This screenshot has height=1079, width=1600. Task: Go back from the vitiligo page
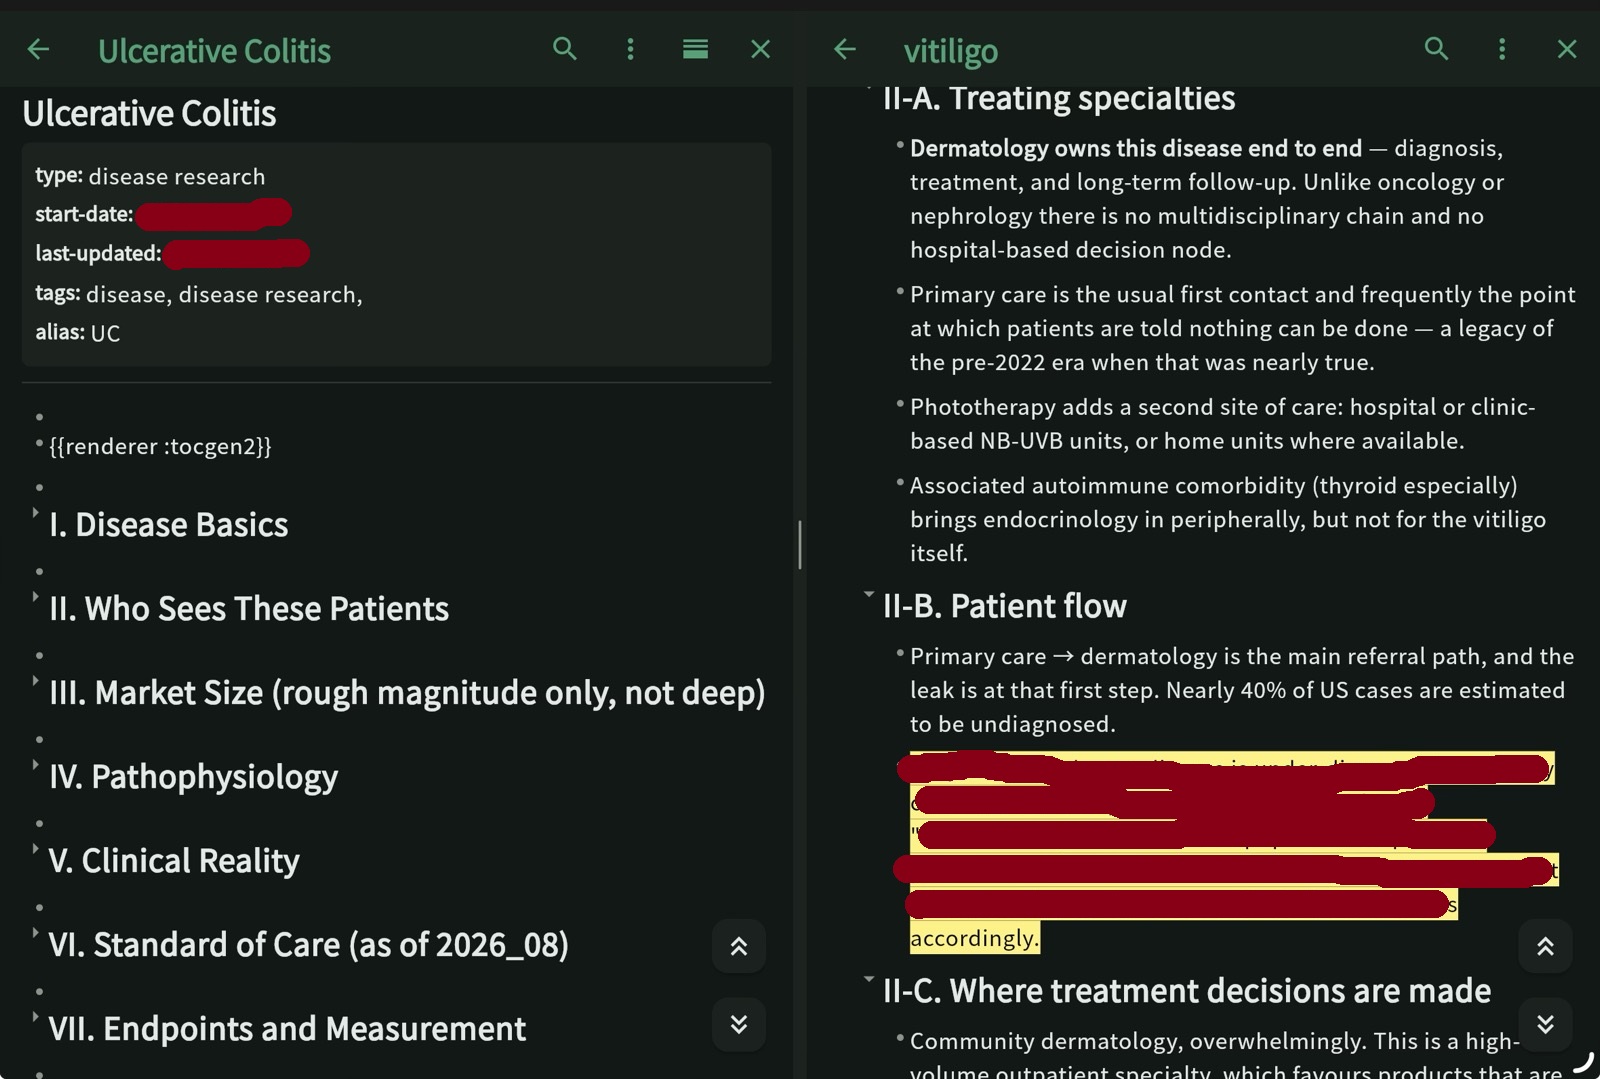tap(845, 49)
